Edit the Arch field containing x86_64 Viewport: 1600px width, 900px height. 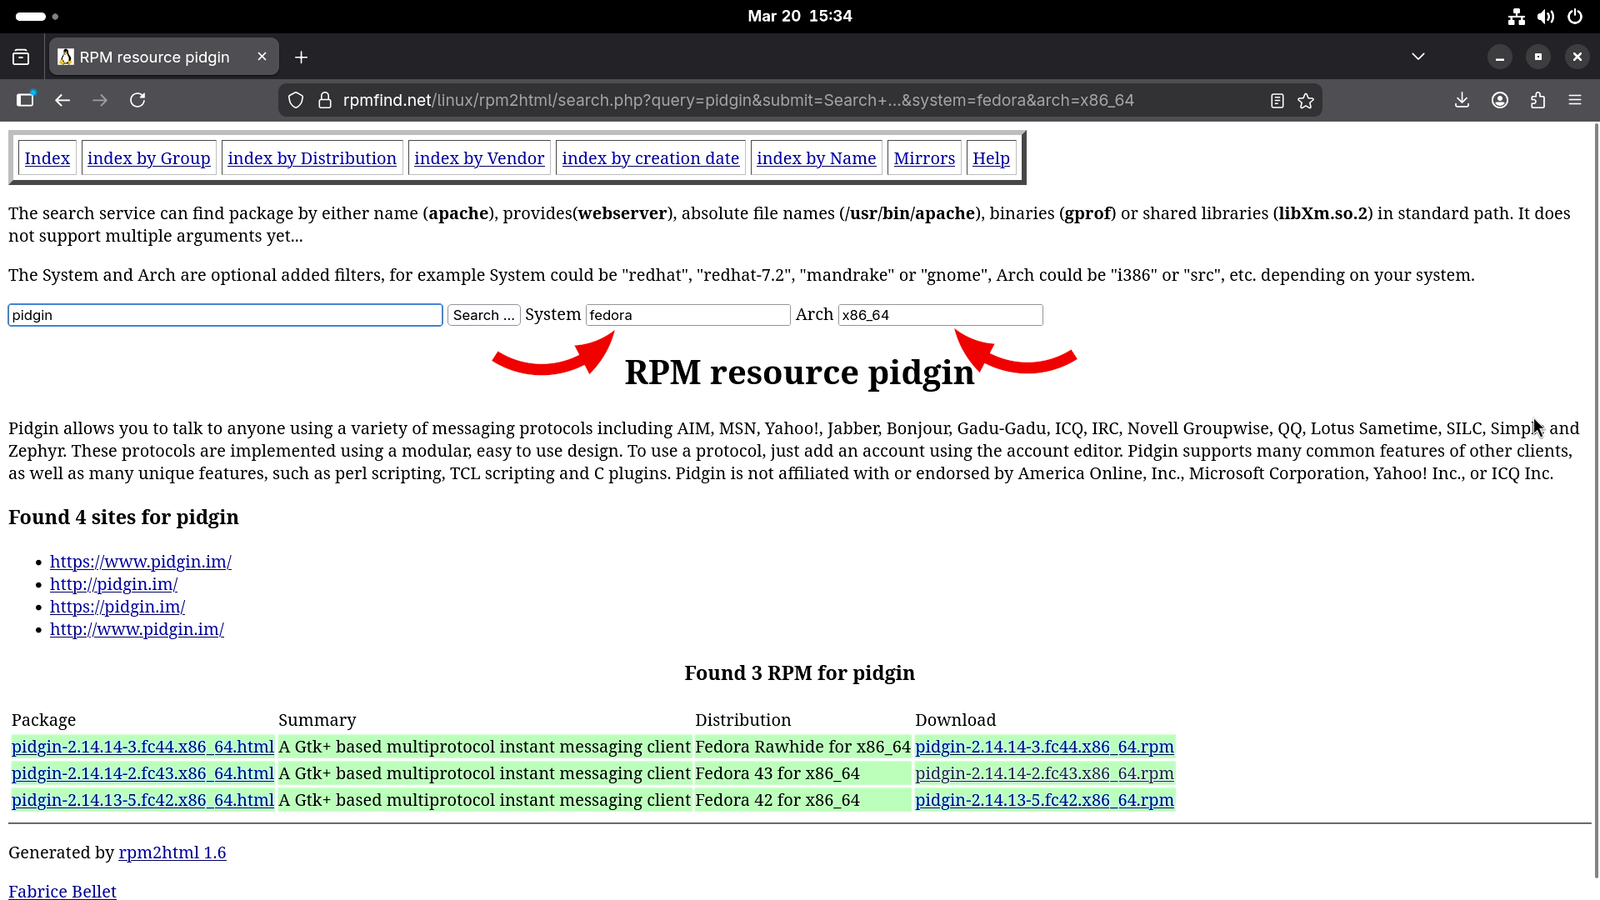pyautogui.click(x=940, y=315)
